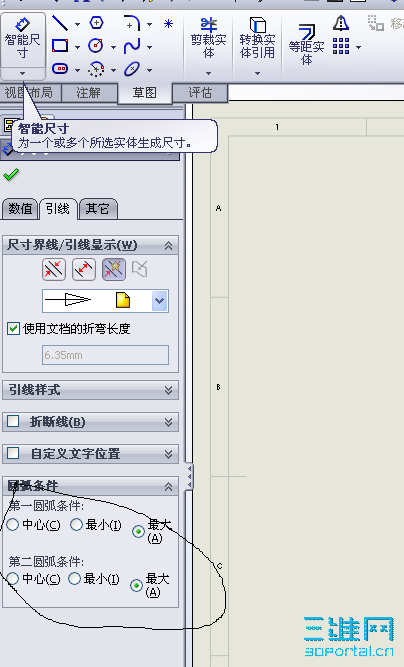Select 中心(C) for 第一圆弧条件
Screen dimensions: 404x667
(x=13, y=524)
